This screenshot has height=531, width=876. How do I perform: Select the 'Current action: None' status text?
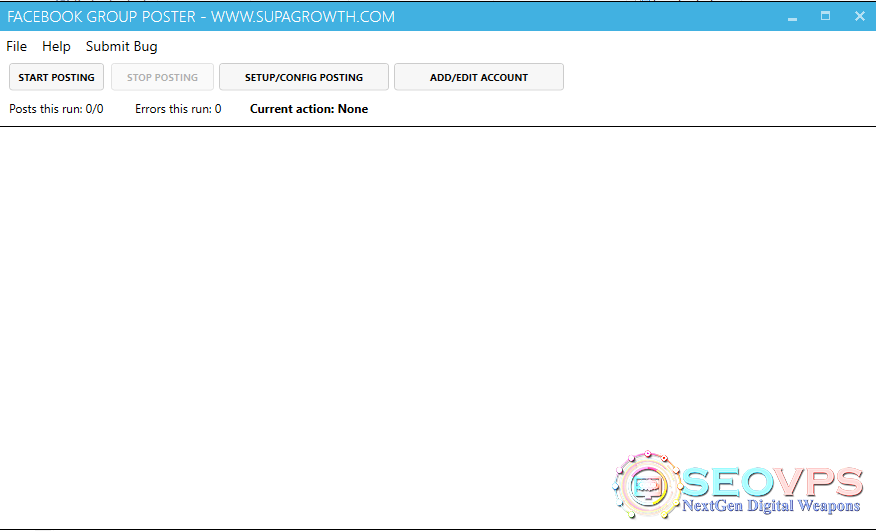pyautogui.click(x=309, y=109)
